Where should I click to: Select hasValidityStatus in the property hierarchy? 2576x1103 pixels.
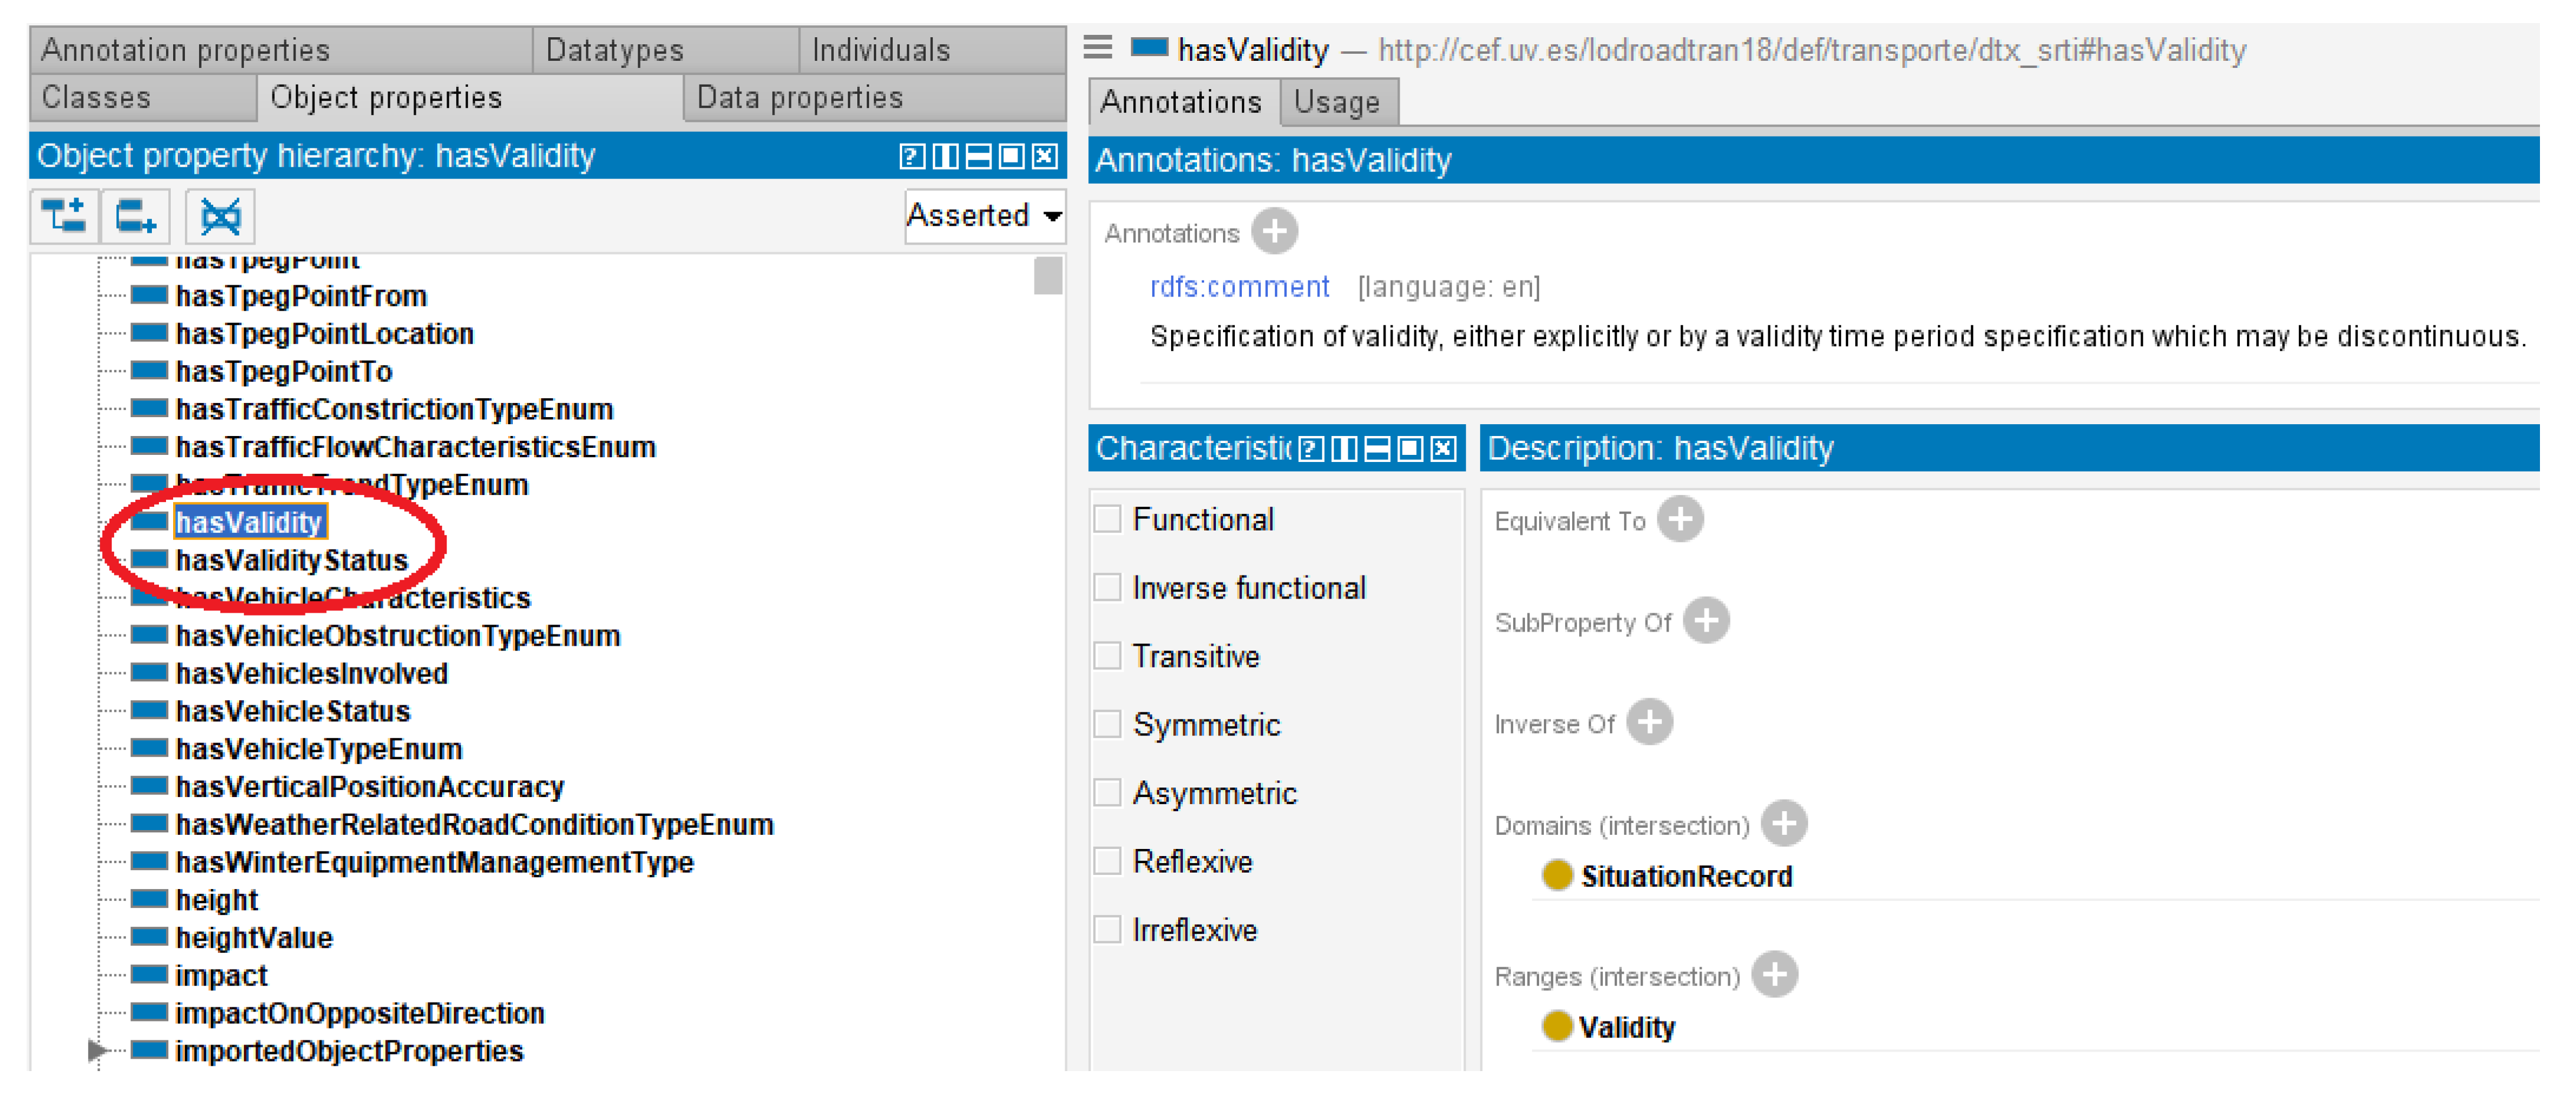click(291, 560)
